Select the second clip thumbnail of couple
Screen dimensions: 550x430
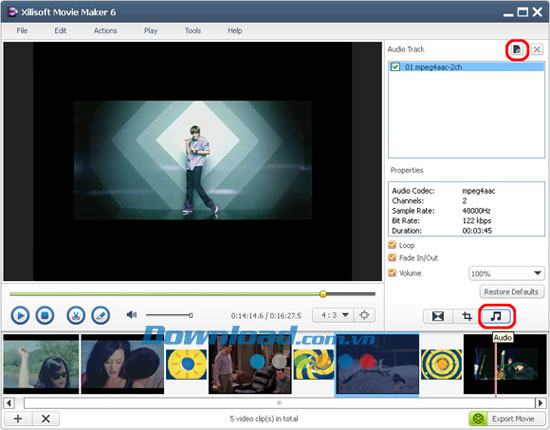pos(122,364)
